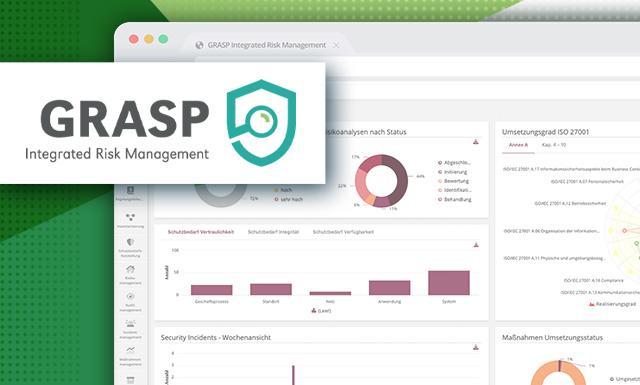640x385 pixels.
Task: Click the tall Security Incidents bar
Action: pyautogui.click(x=293, y=375)
